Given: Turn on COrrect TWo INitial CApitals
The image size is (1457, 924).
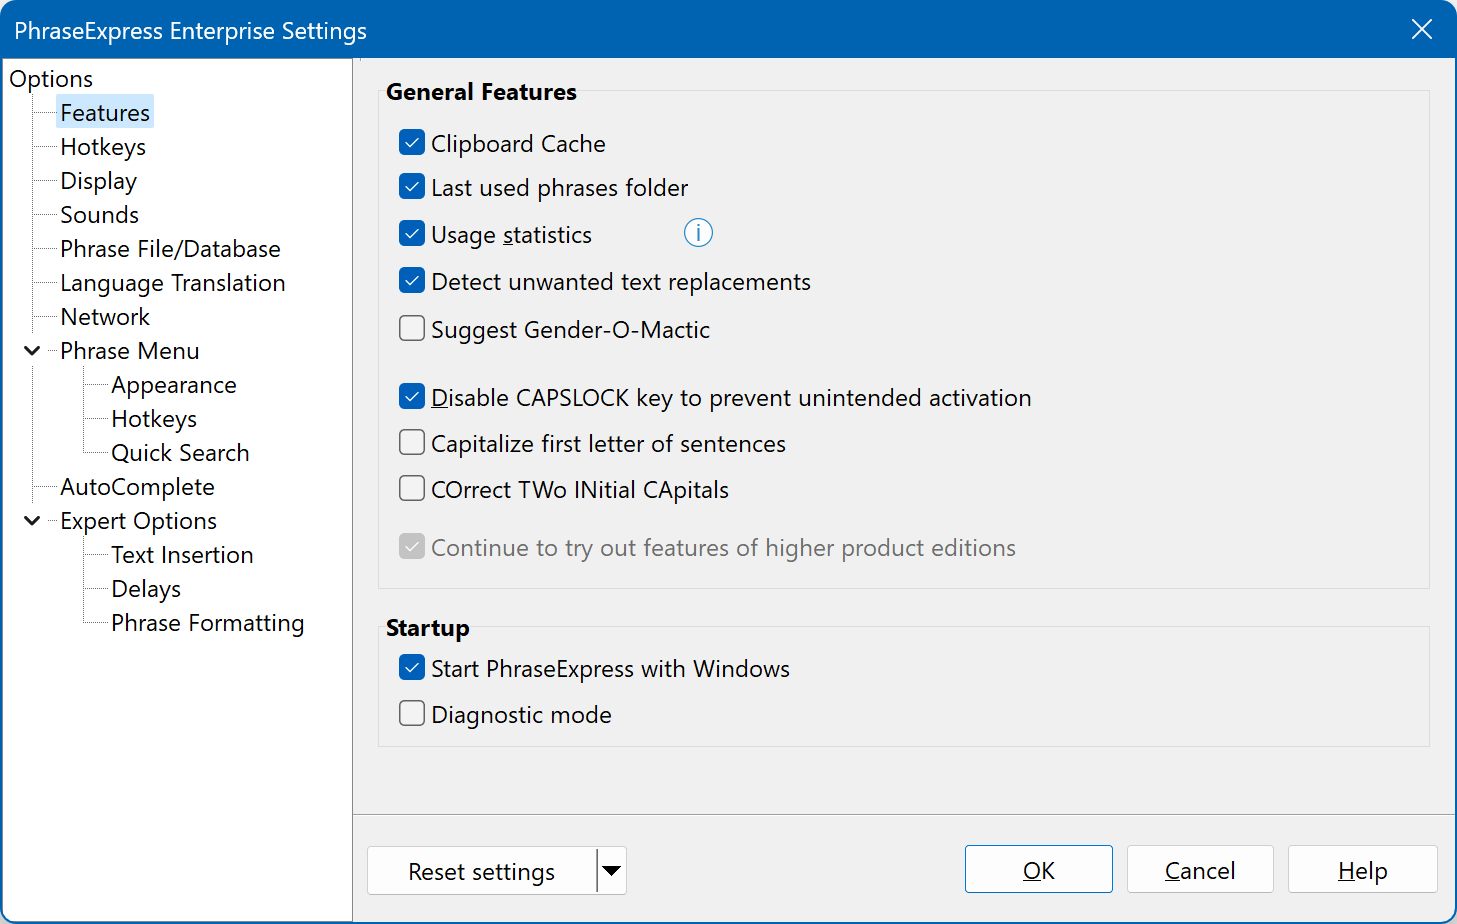Looking at the screenshot, I should [x=412, y=489].
